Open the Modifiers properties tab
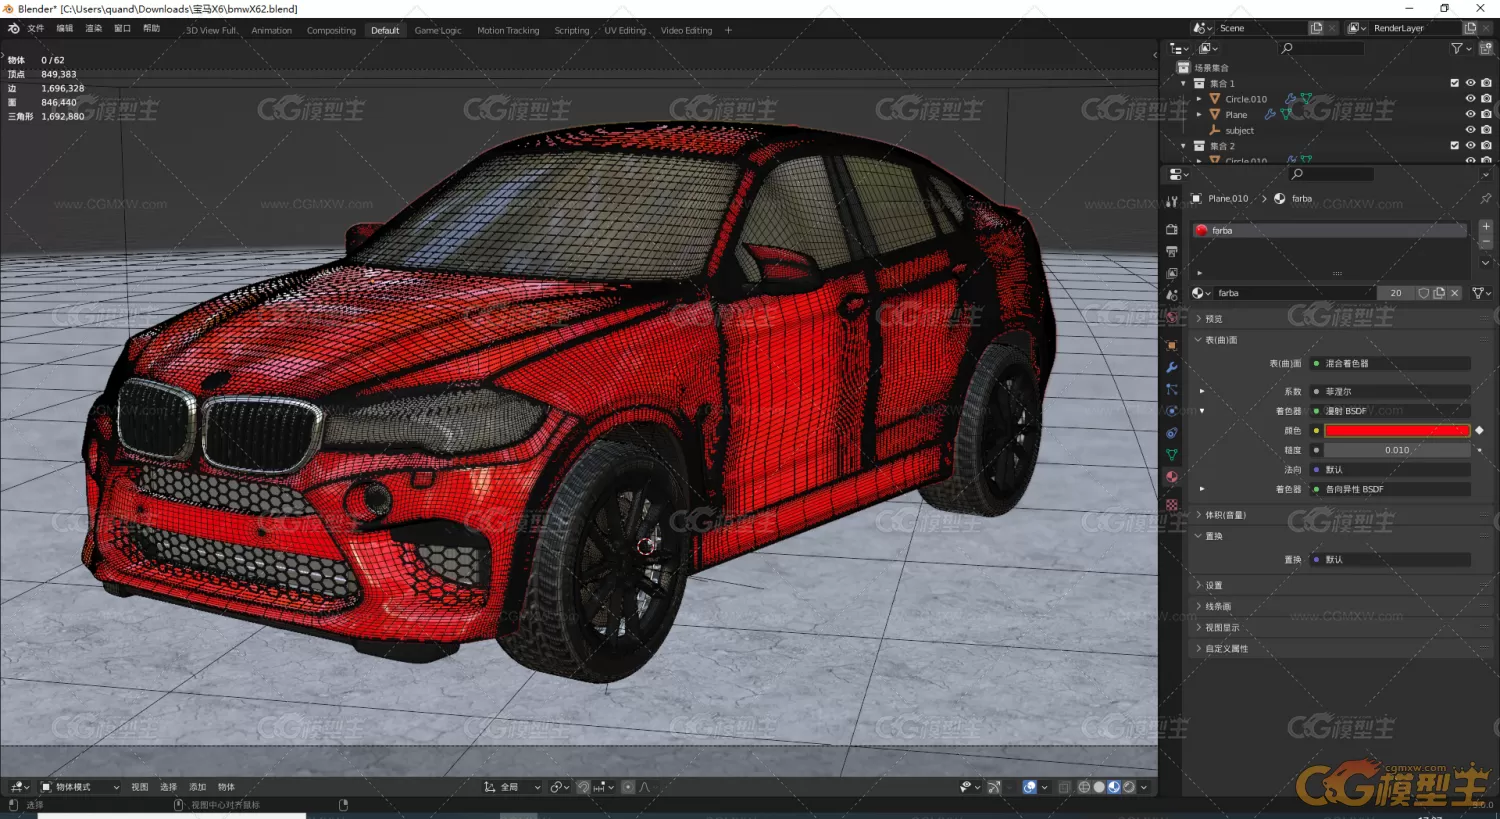 point(1171,367)
